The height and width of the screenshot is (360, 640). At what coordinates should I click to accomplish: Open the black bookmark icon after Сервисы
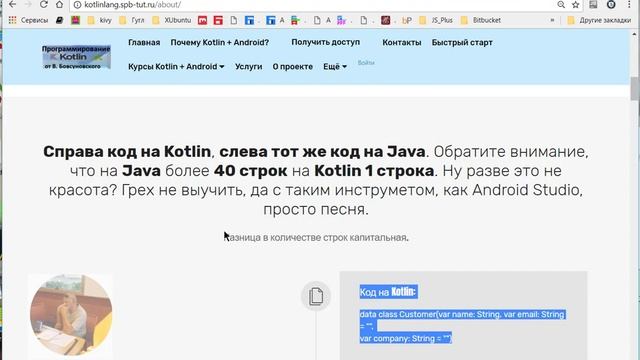[x=60, y=20]
